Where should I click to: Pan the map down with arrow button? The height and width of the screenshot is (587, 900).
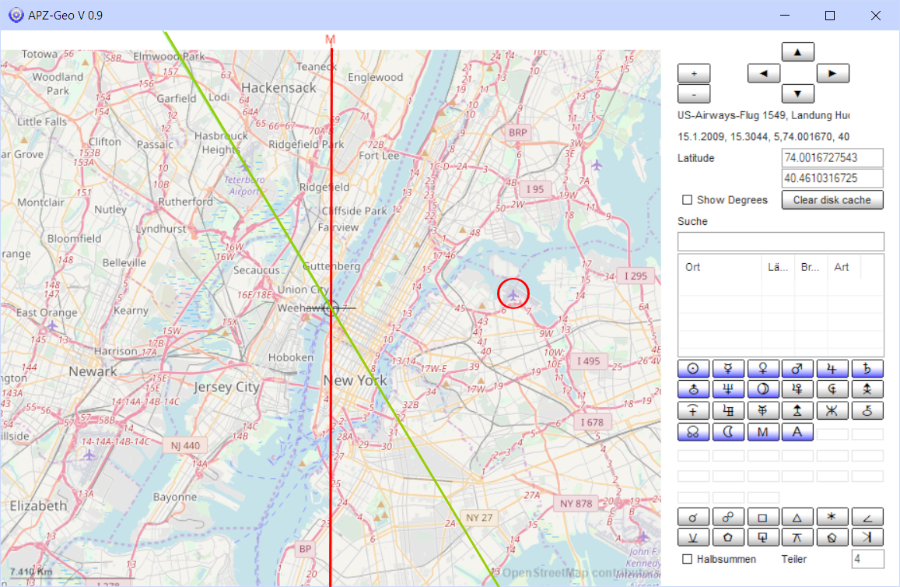point(798,94)
